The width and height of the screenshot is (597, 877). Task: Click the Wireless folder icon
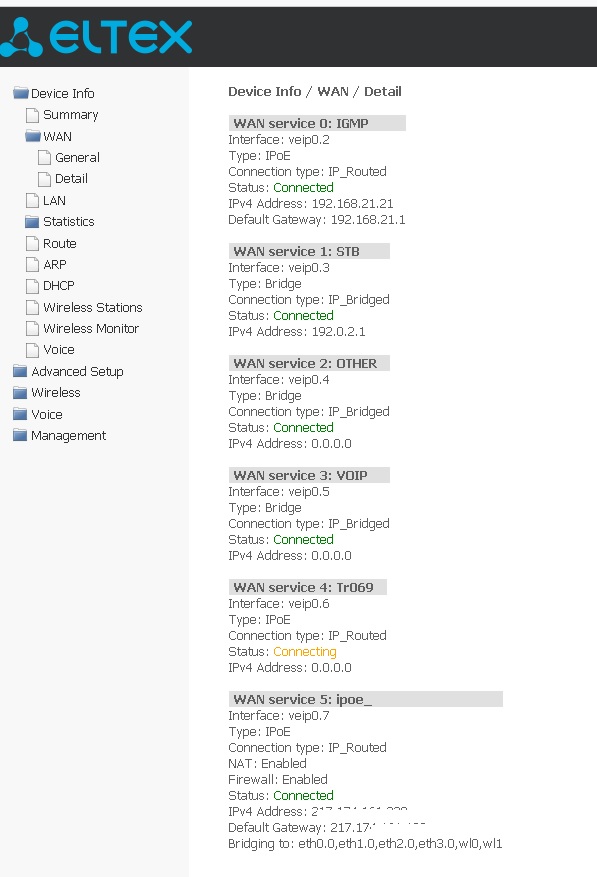(x=20, y=393)
